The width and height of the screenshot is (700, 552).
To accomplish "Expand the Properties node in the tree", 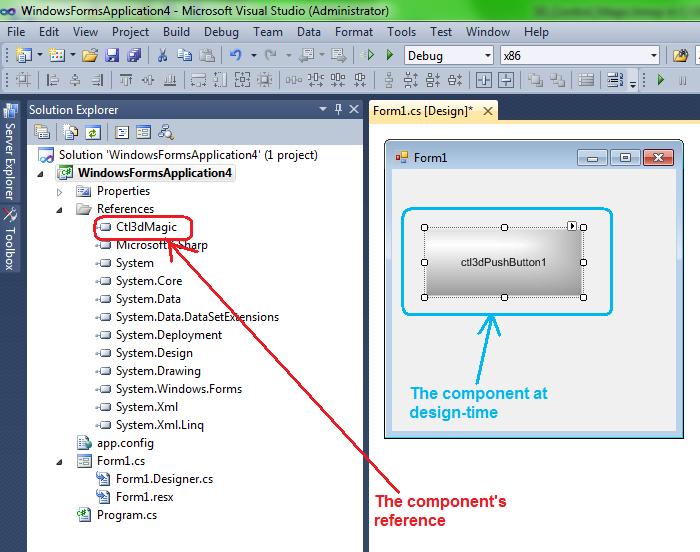I will (x=60, y=191).
